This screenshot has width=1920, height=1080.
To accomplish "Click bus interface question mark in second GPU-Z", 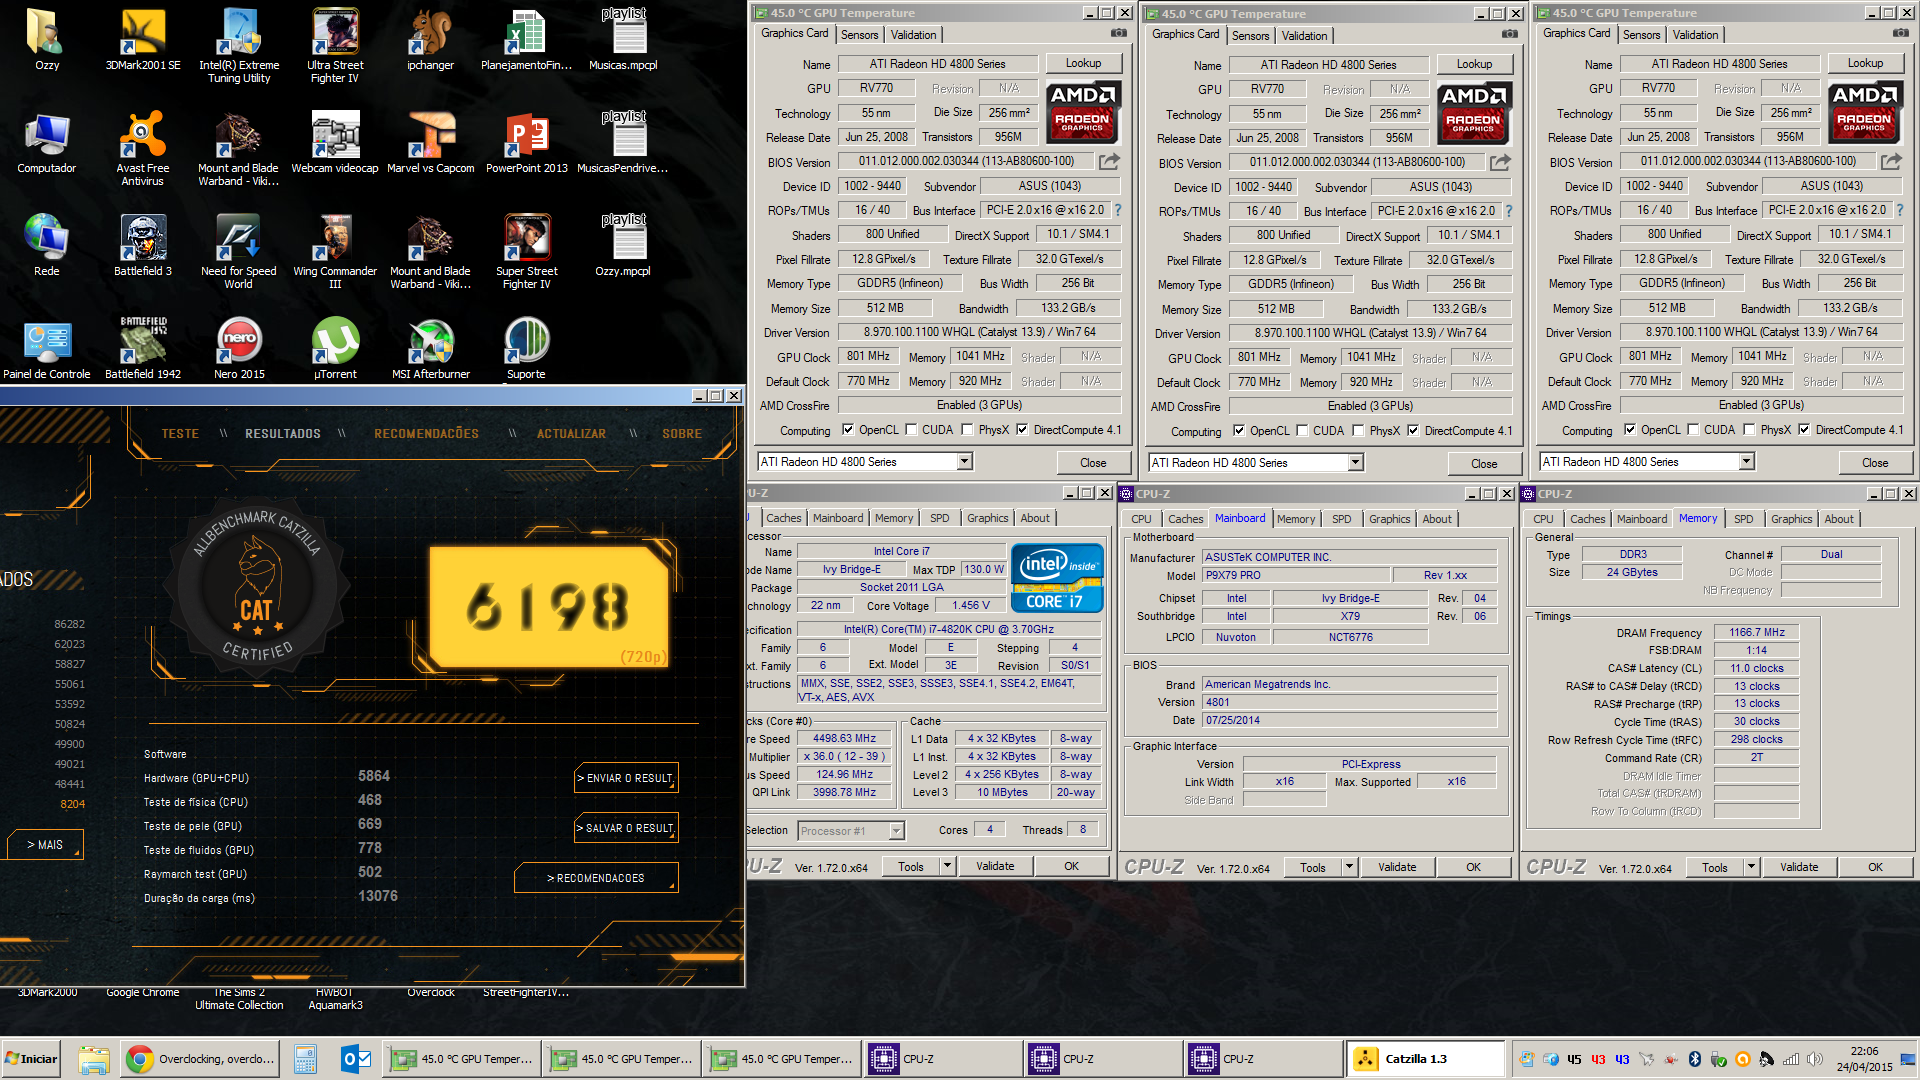I will pos(1509,211).
